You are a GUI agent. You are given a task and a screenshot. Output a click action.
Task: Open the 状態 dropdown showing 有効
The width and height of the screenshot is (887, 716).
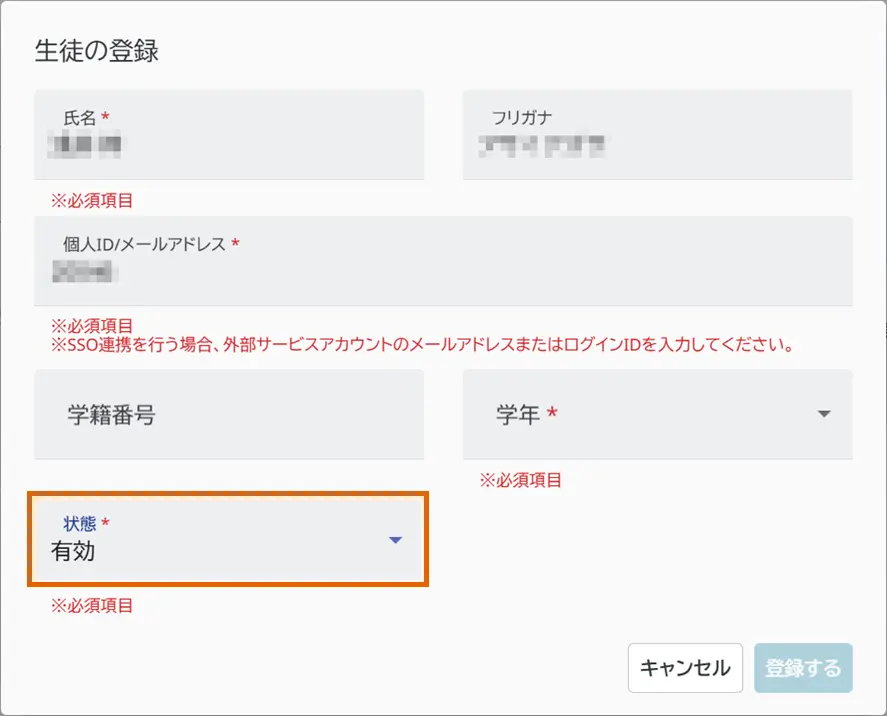(229, 539)
